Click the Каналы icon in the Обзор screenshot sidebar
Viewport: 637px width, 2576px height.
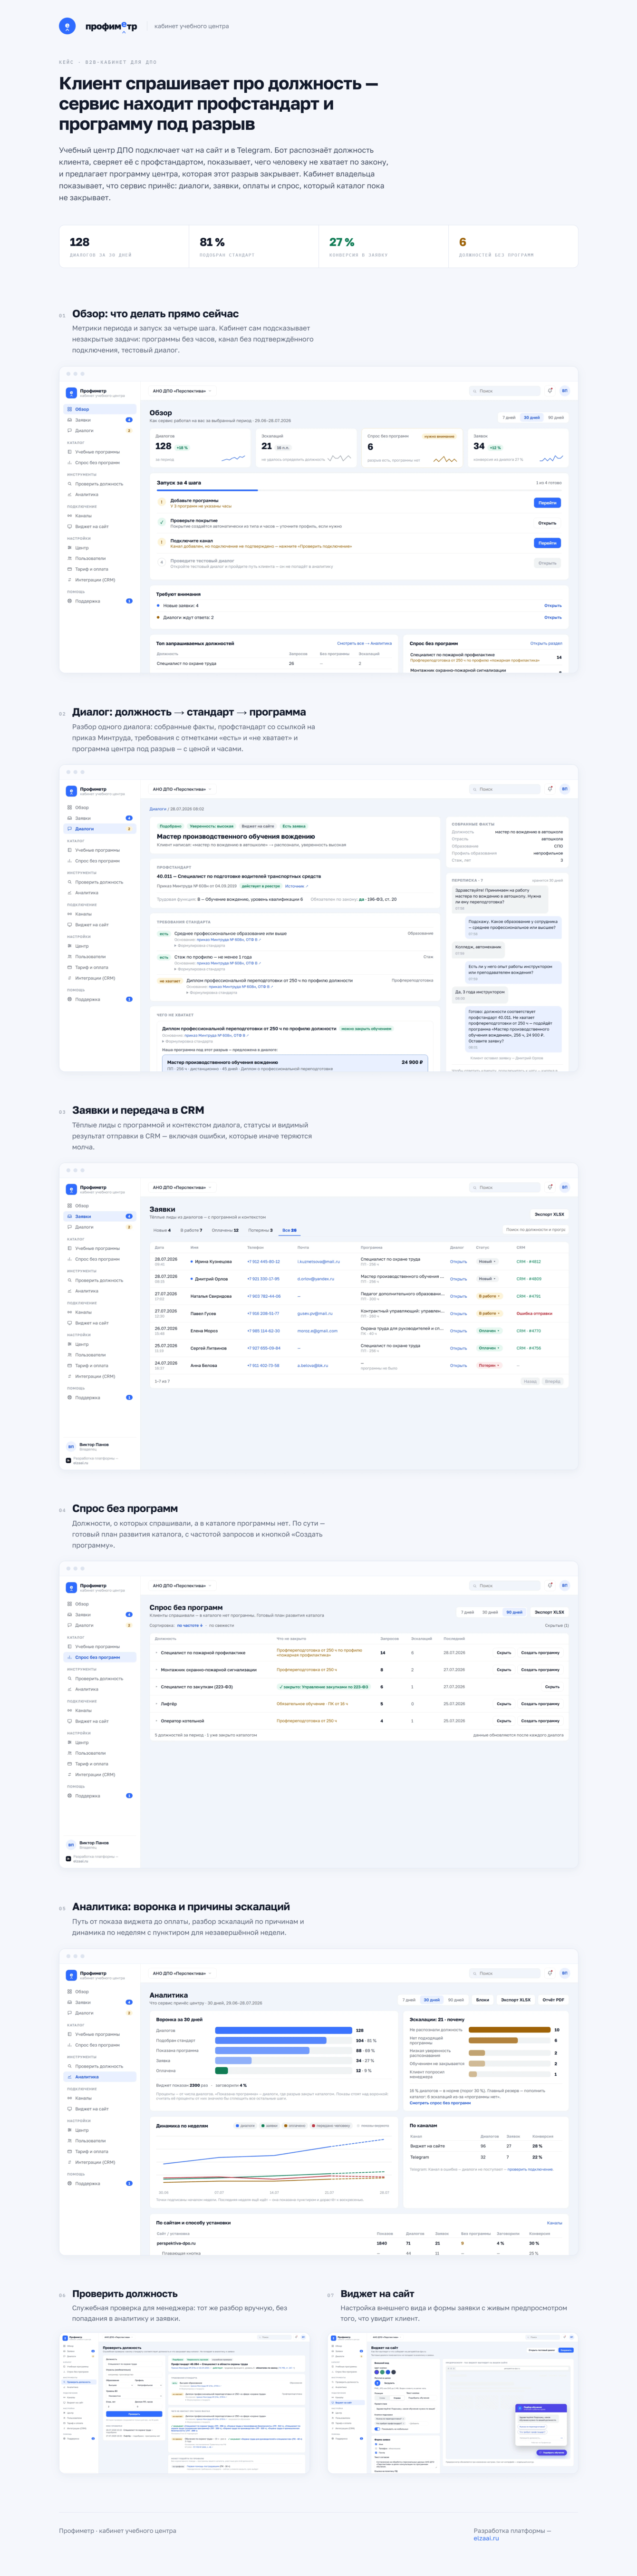tap(70, 516)
